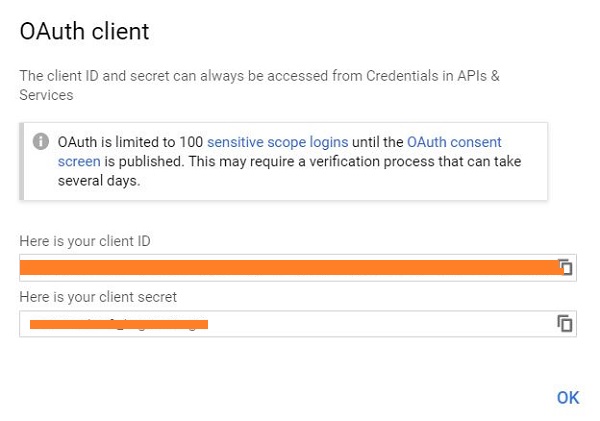The height and width of the screenshot is (421, 600).
Task: Select the redacted client secret value
Action: click(118, 324)
